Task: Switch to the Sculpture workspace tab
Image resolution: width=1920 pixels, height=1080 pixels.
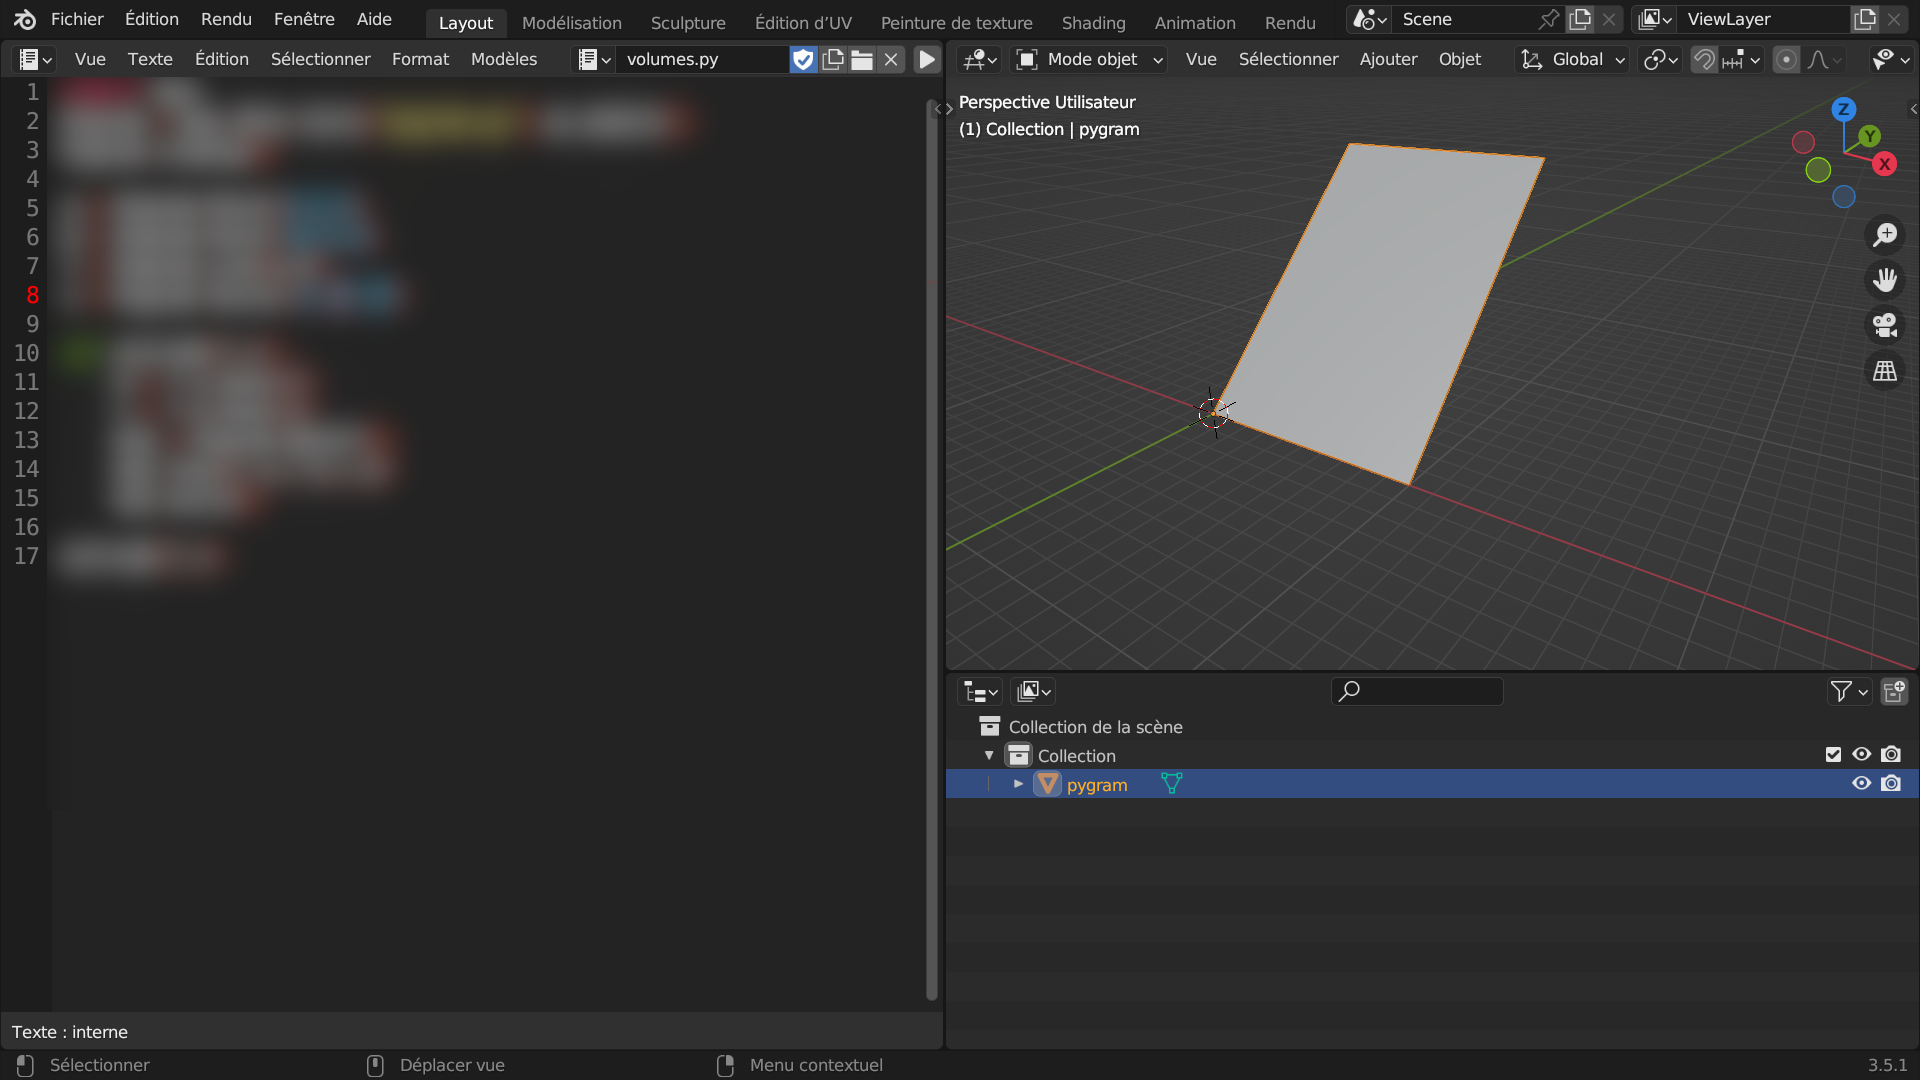Action: click(x=688, y=22)
